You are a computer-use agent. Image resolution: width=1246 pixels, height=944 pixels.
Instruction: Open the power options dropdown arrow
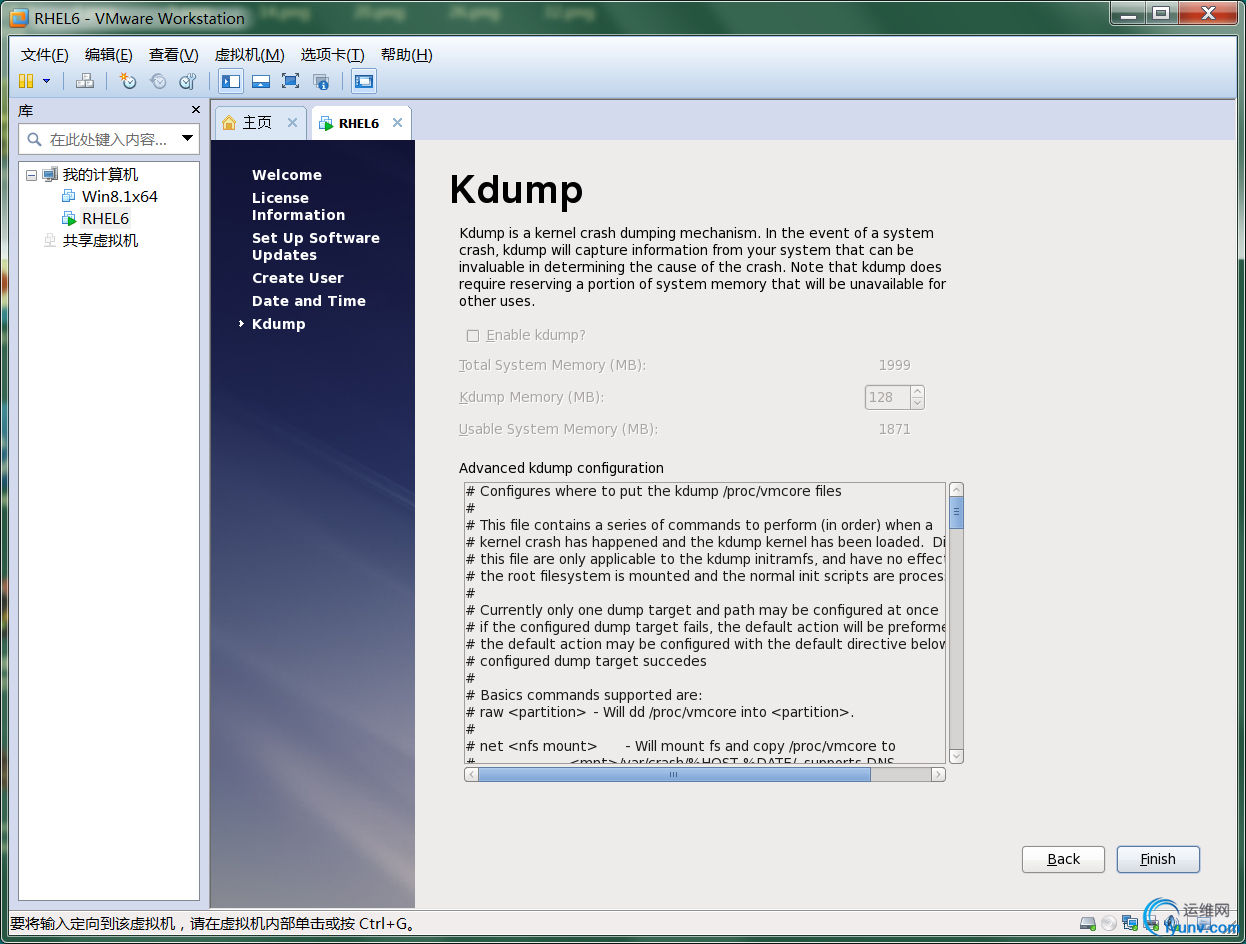(x=46, y=81)
